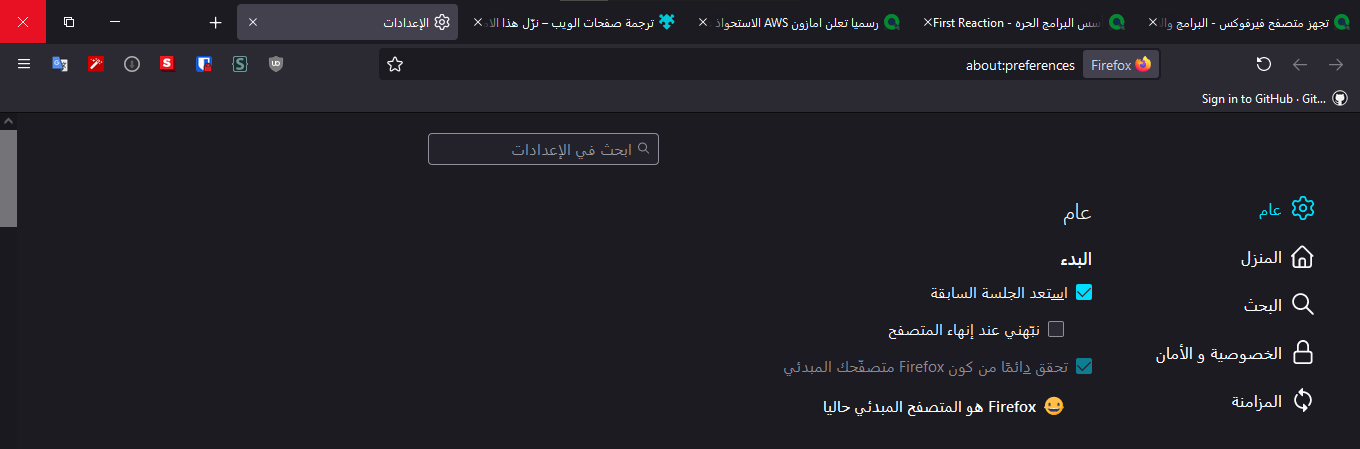Enable the نبّهني عند إنهاء المتصفح checkbox
This screenshot has width=1360, height=449.
[1056, 329]
